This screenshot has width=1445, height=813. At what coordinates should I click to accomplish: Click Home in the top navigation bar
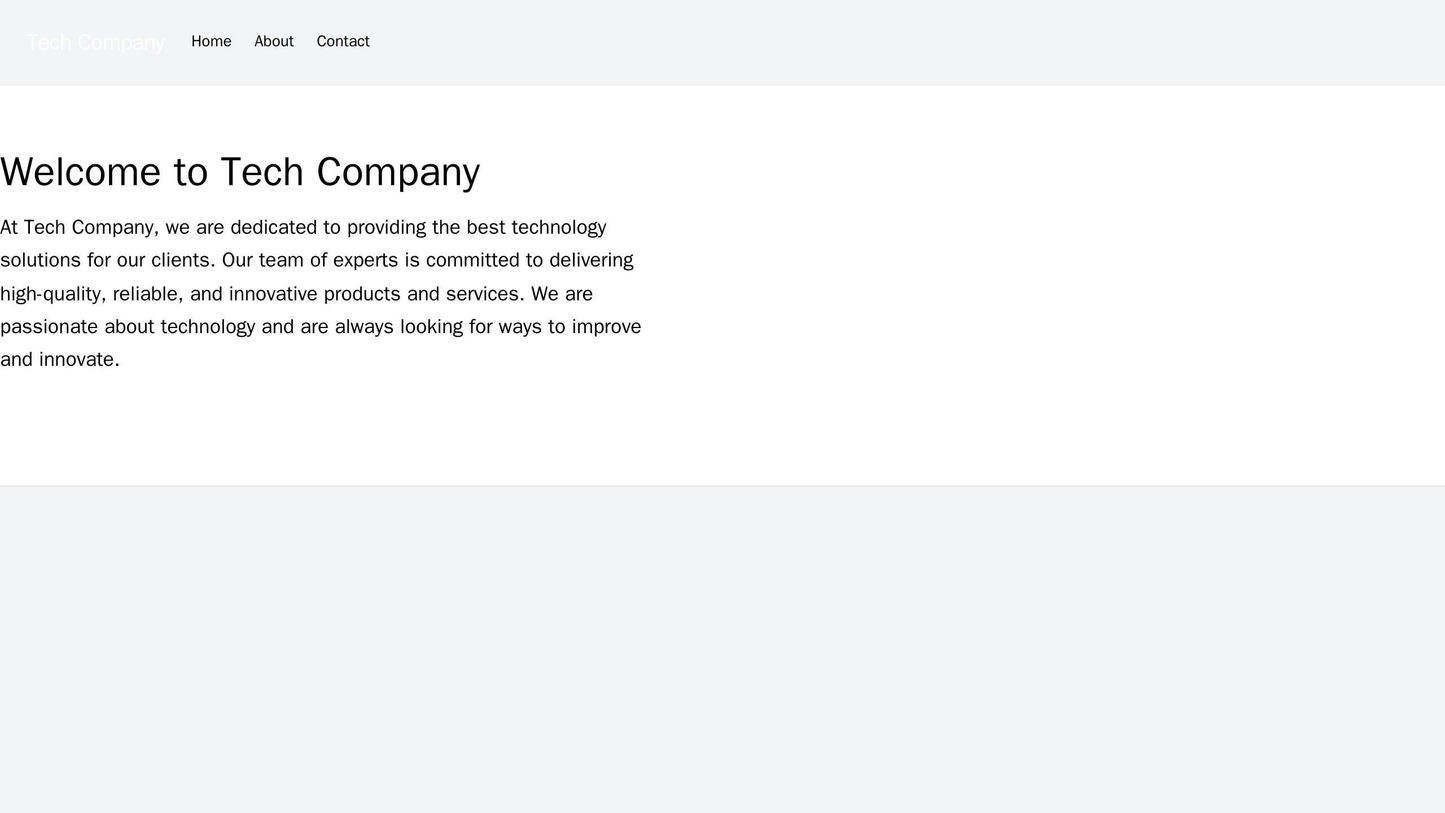click(x=212, y=41)
